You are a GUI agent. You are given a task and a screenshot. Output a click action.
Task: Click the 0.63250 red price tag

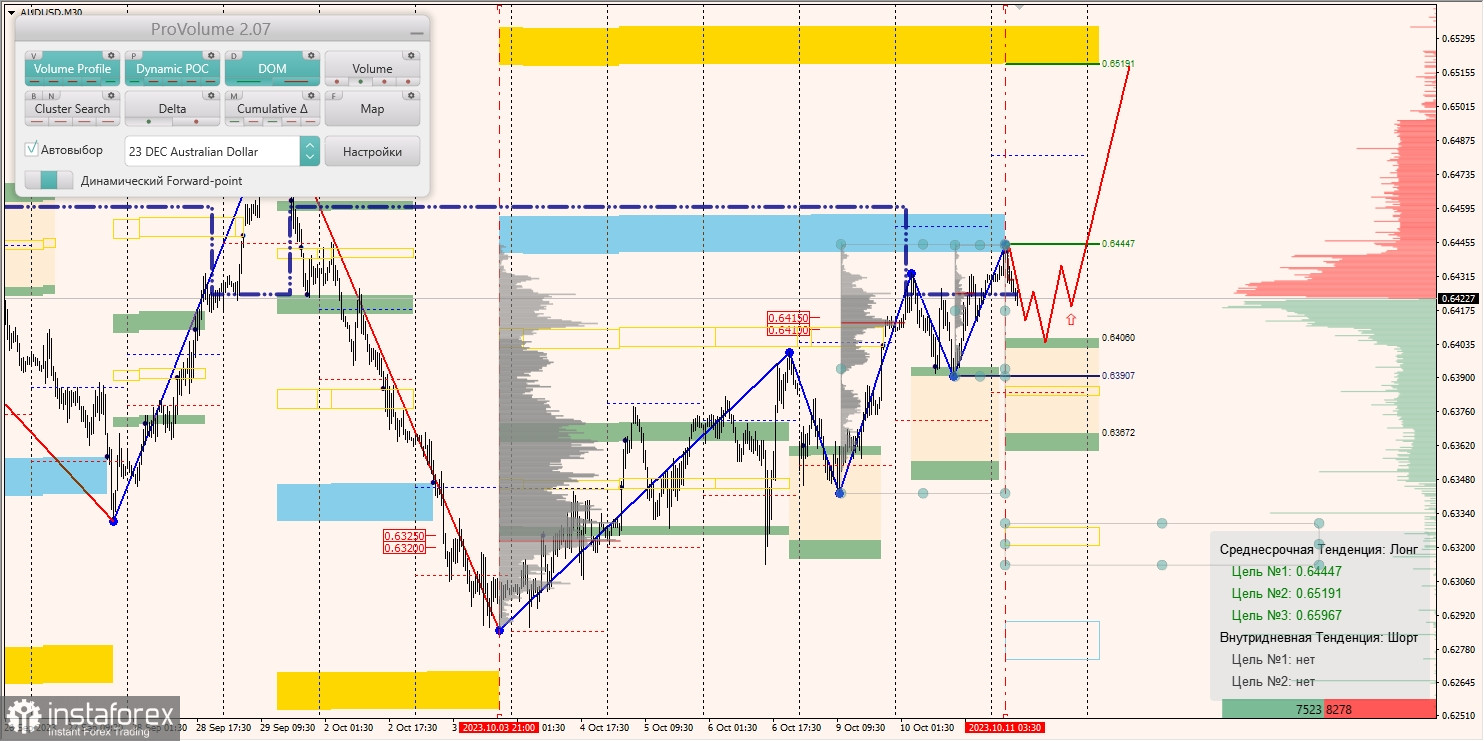[x=404, y=536]
